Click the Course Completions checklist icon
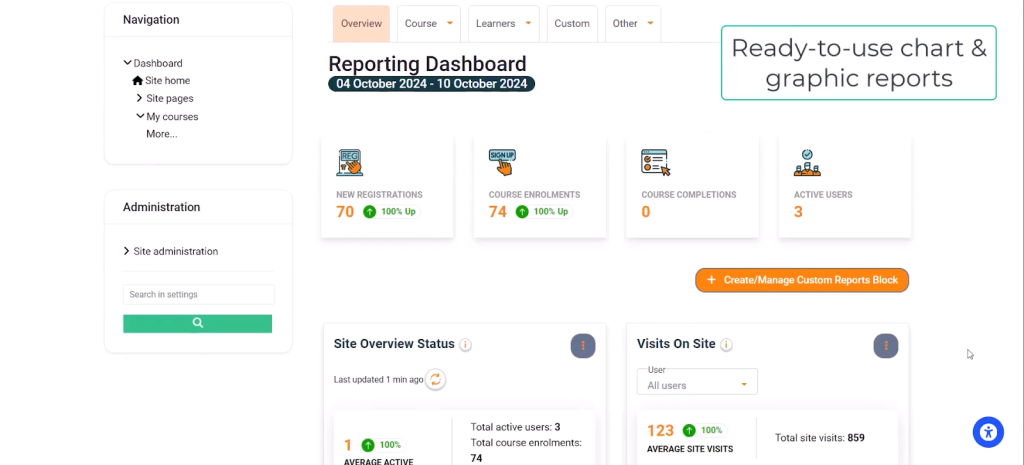This screenshot has height=465, width=1024. (656, 163)
